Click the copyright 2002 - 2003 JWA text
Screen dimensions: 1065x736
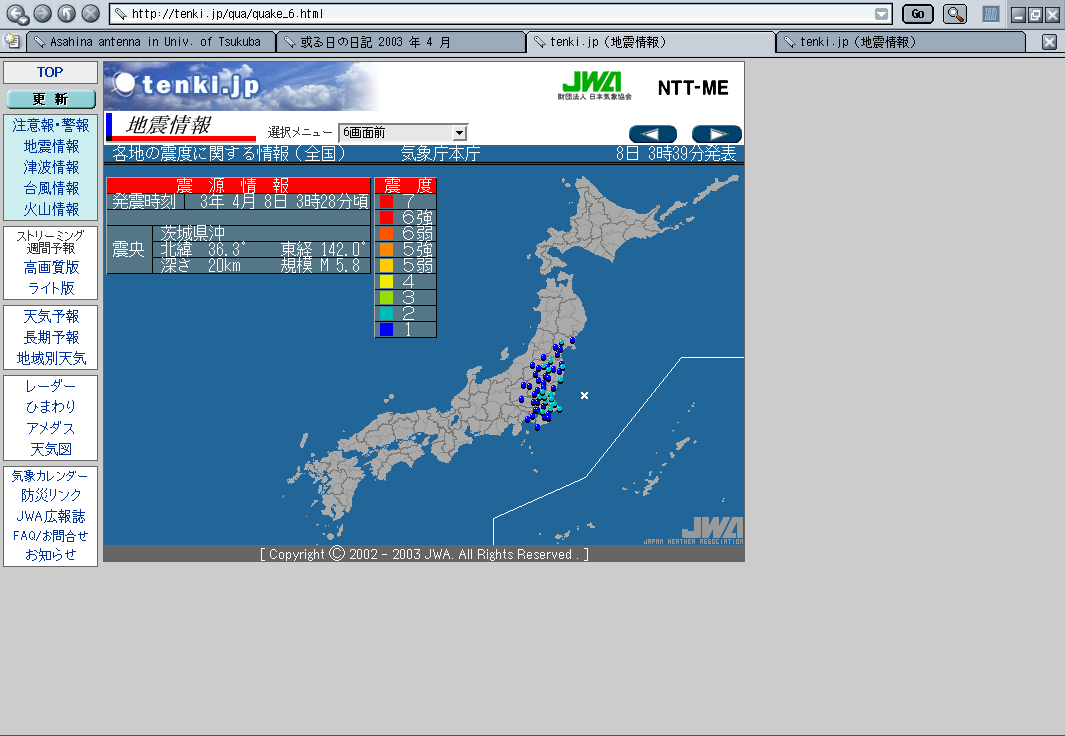[424, 554]
